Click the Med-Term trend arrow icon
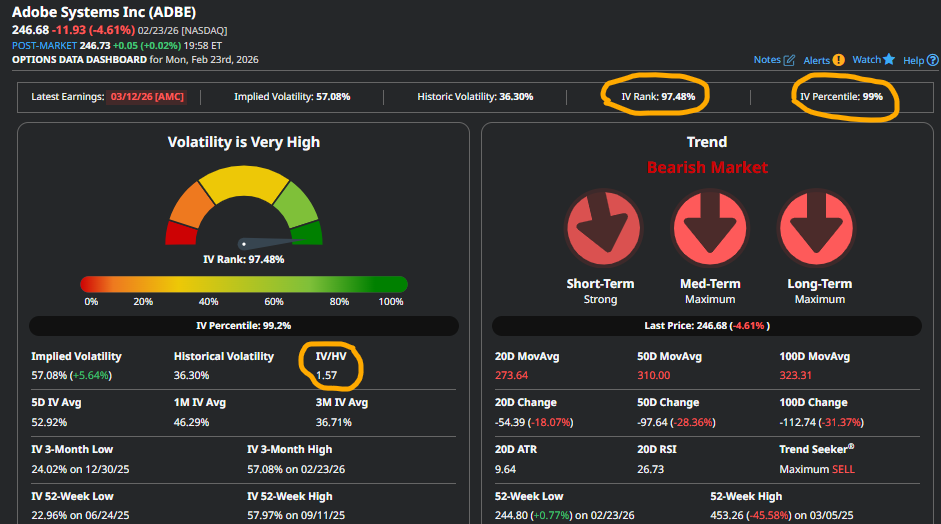The width and height of the screenshot is (941, 524). tap(710, 227)
